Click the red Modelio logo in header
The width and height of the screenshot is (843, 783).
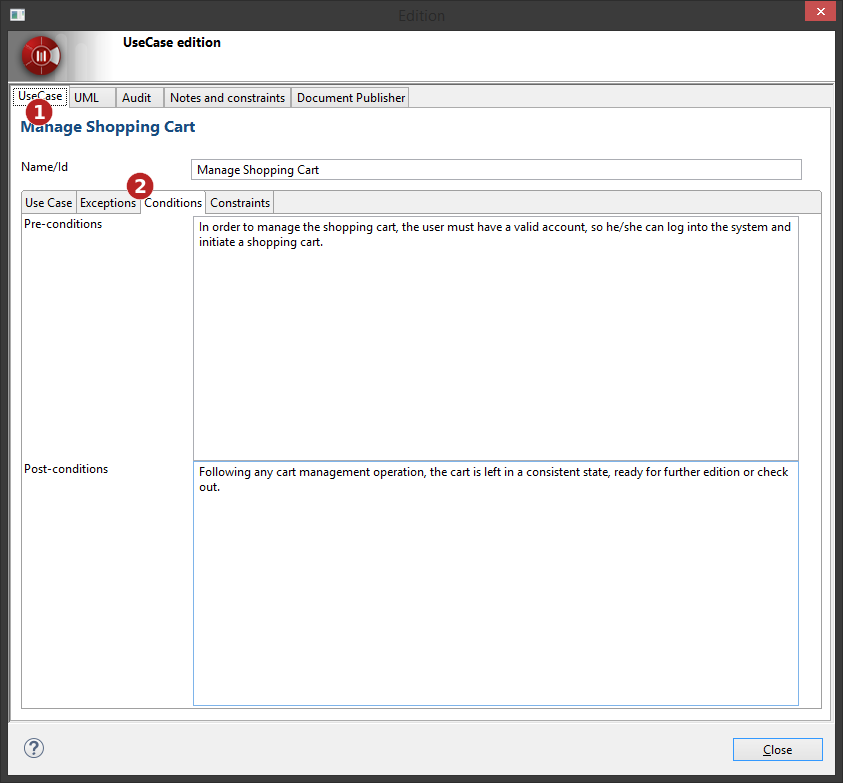(42, 55)
